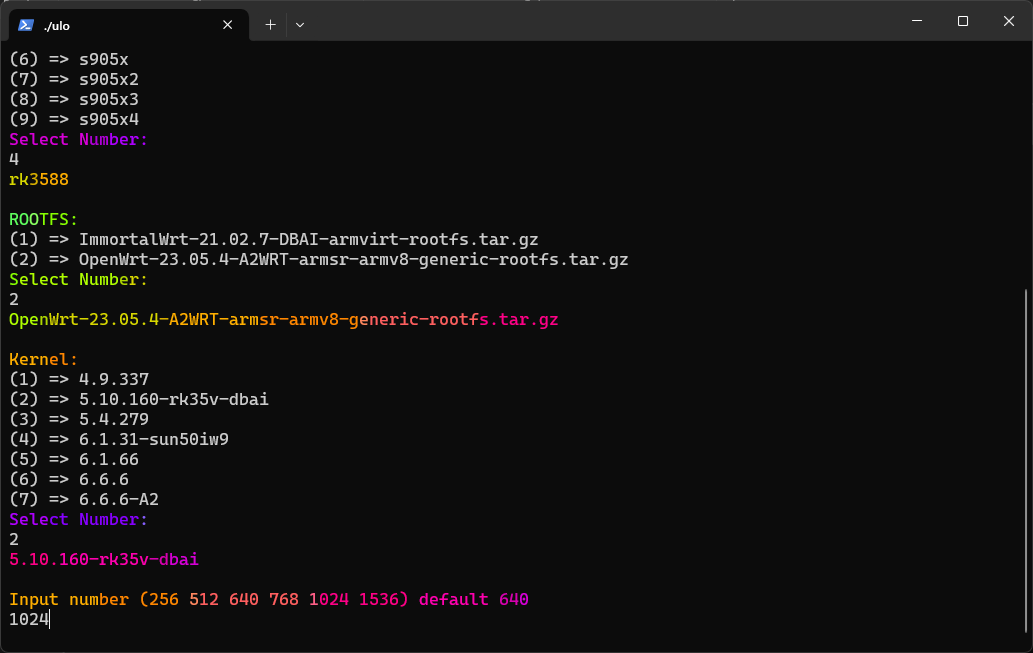Click the kernel option '(6) => 6.6.6'
Viewport: 1033px width, 653px height.
pyautogui.click(x=69, y=479)
